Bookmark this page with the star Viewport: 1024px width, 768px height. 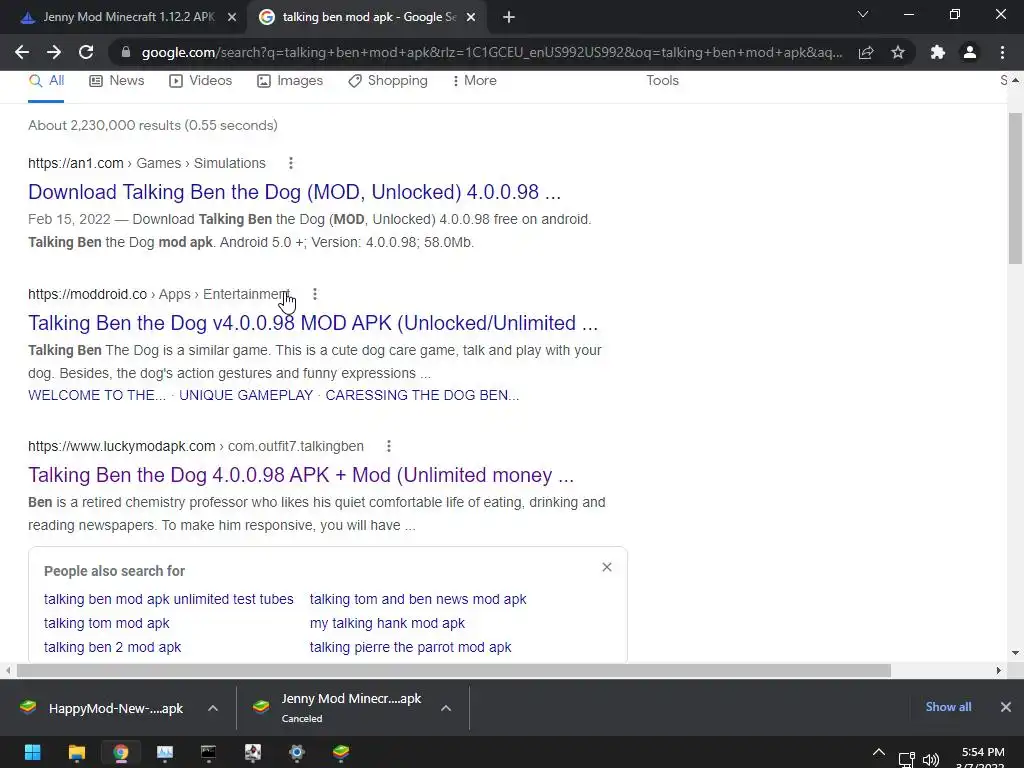898,52
